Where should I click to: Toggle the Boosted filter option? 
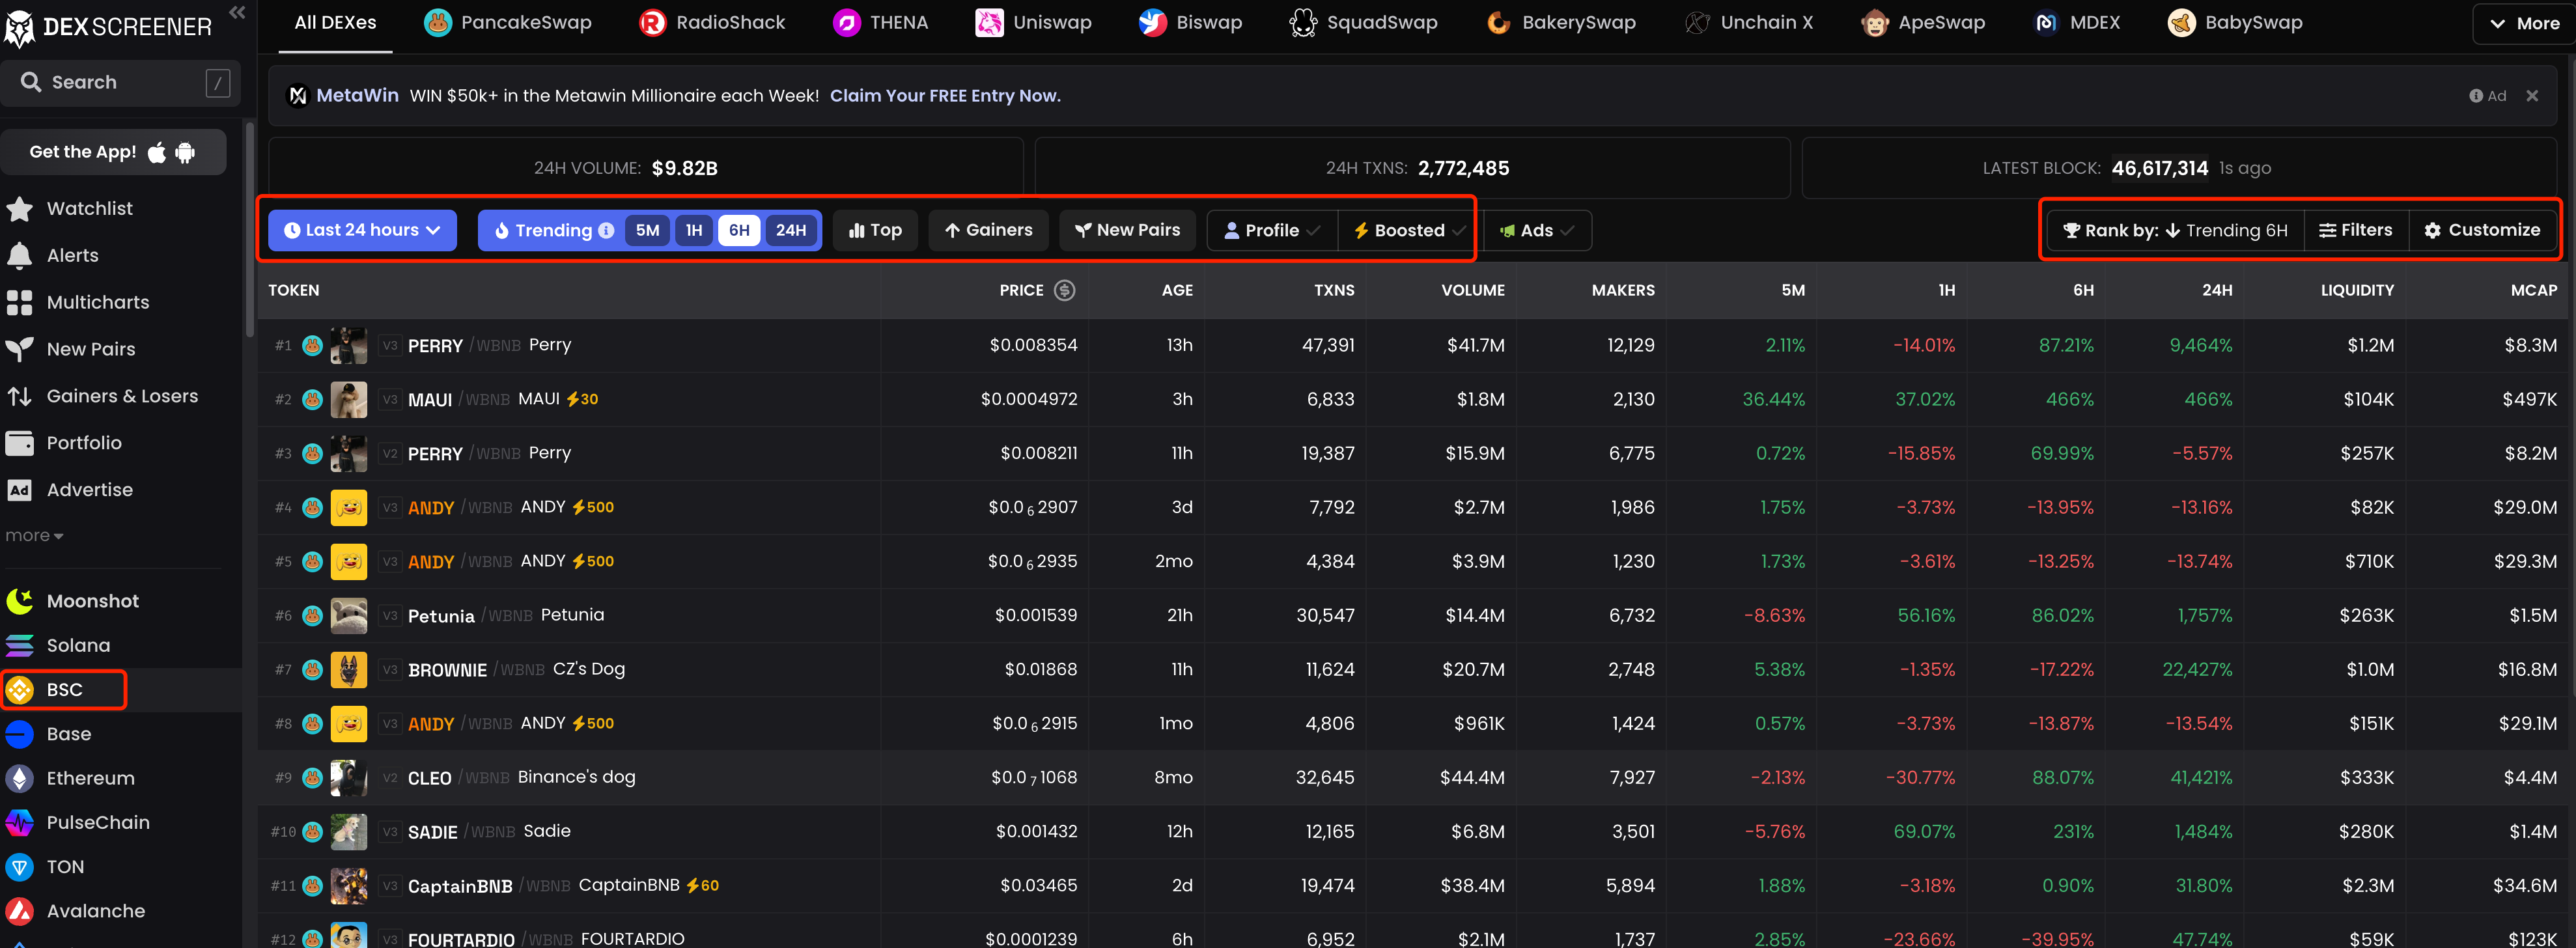[x=1405, y=230]
